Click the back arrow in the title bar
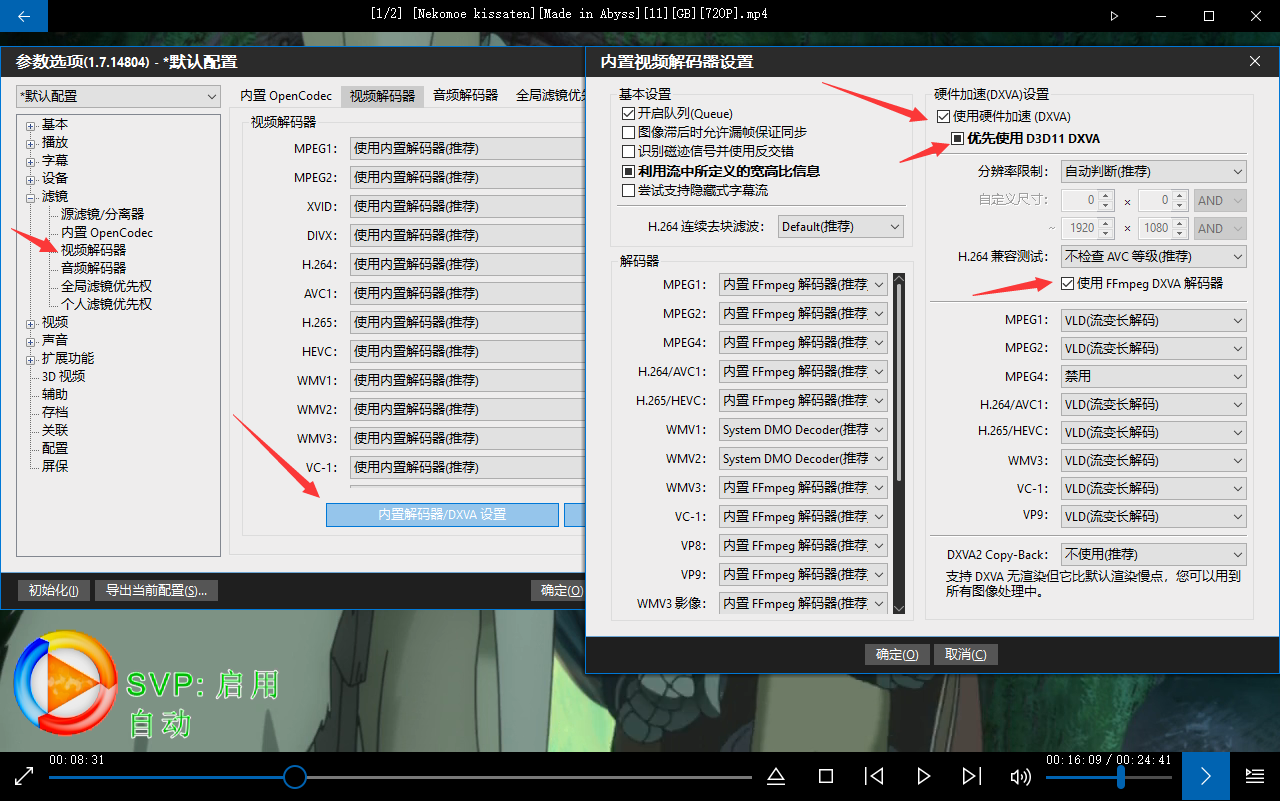 24,16
